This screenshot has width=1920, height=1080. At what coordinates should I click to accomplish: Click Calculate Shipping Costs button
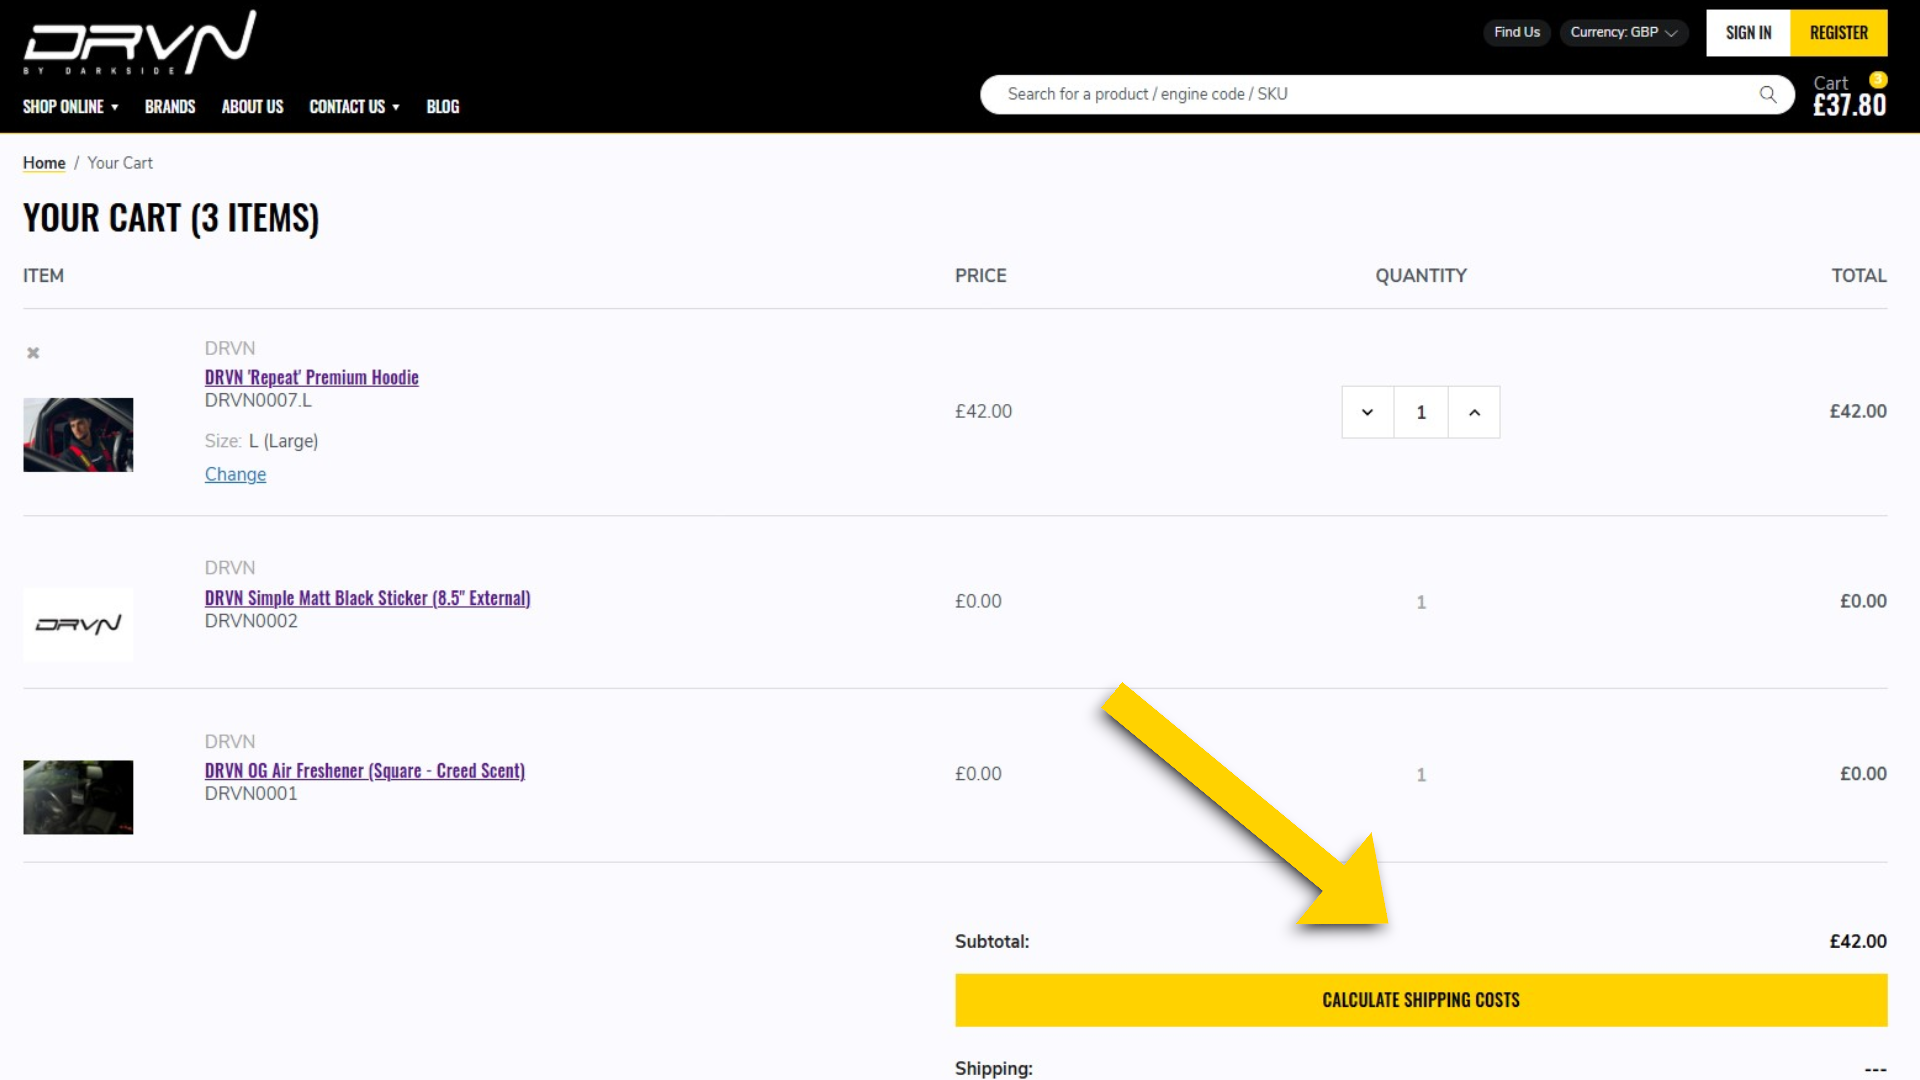pyautogui.click(x=1421, y=1000)
